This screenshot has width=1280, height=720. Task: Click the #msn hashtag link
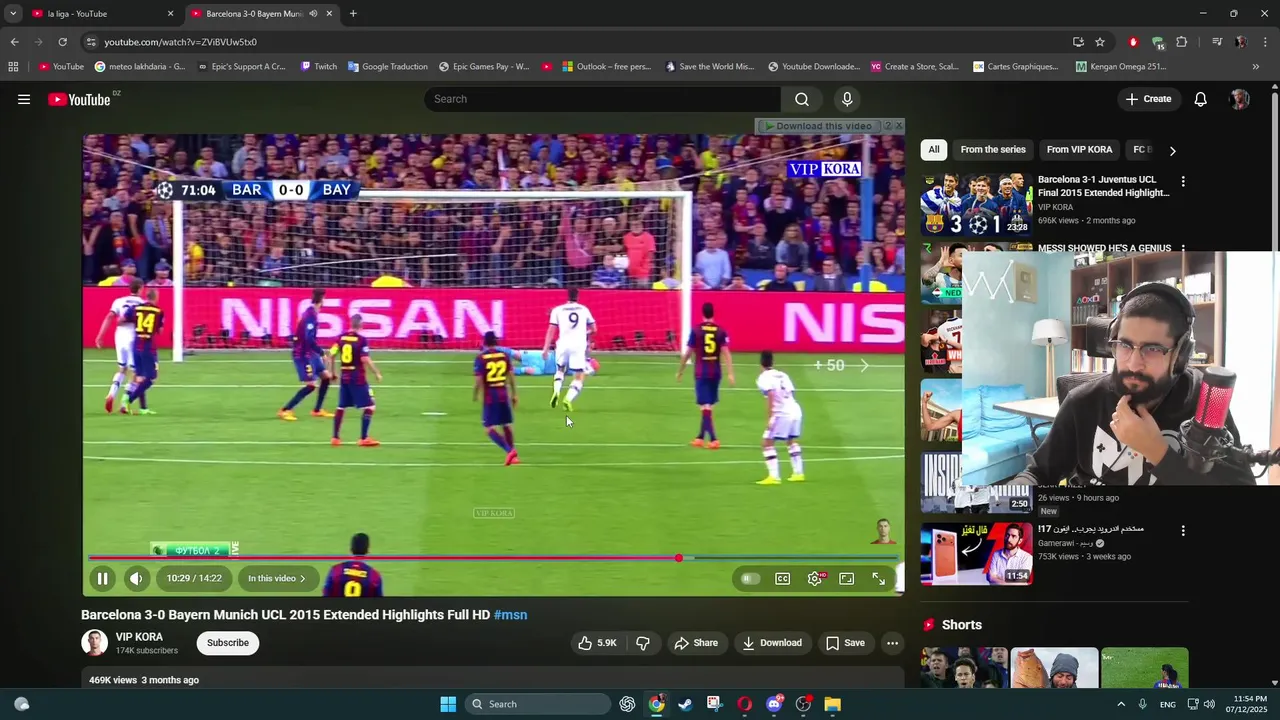(510, 615)
